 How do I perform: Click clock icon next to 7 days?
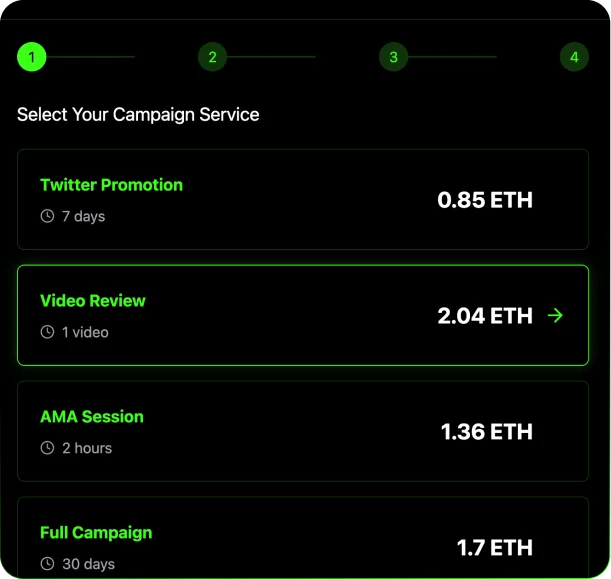click(x=47, y=216)
